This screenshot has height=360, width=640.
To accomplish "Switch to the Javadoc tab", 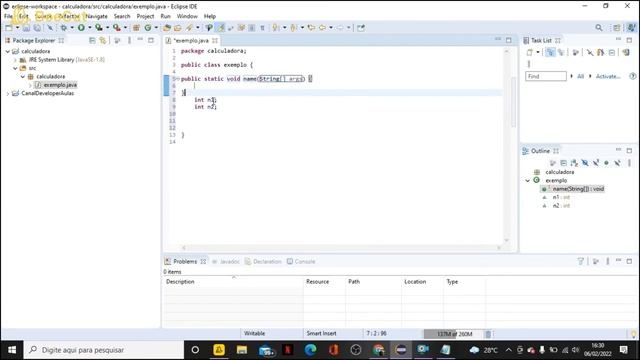I will pyautogui.click(x=226, y=262).
